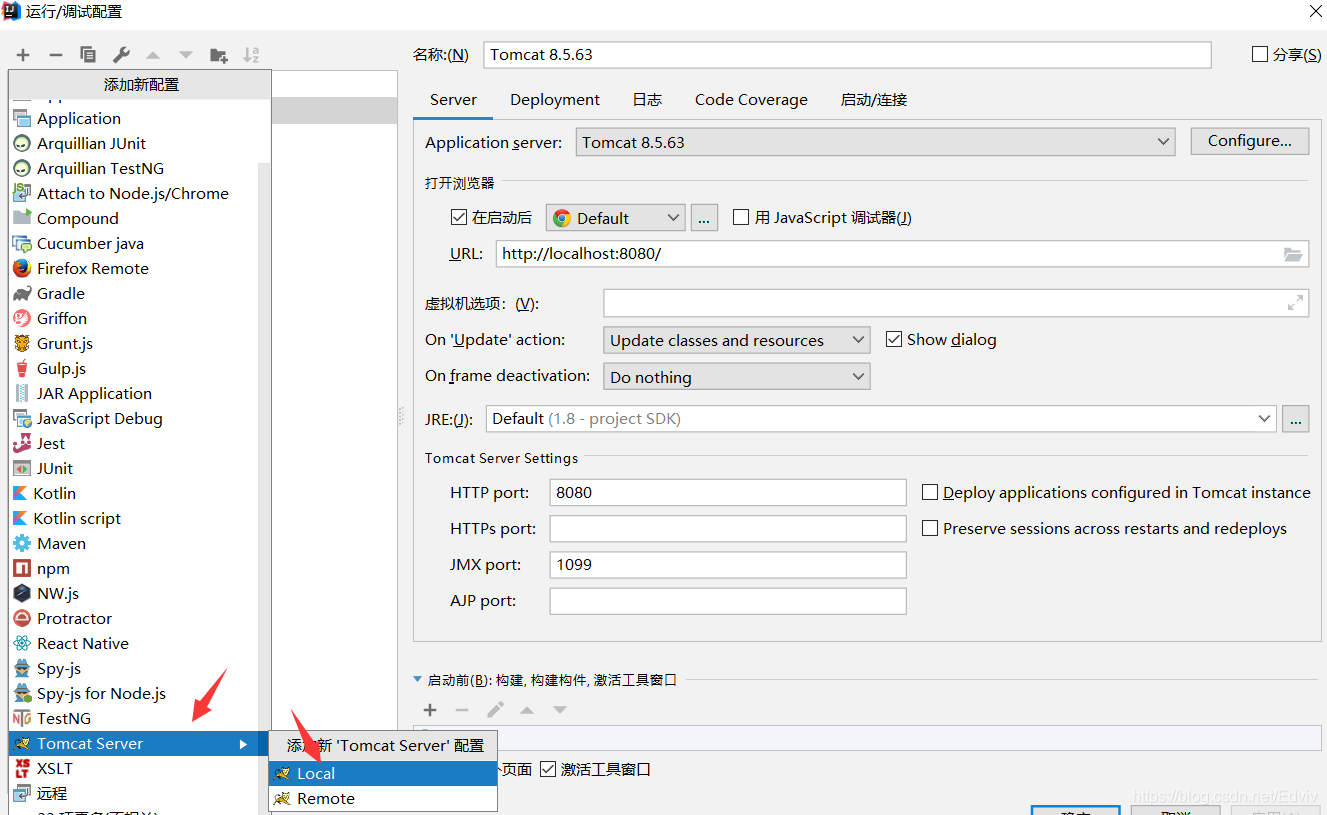
Task: Open the 启动/连接 tab
Action: tap(874, 100)
